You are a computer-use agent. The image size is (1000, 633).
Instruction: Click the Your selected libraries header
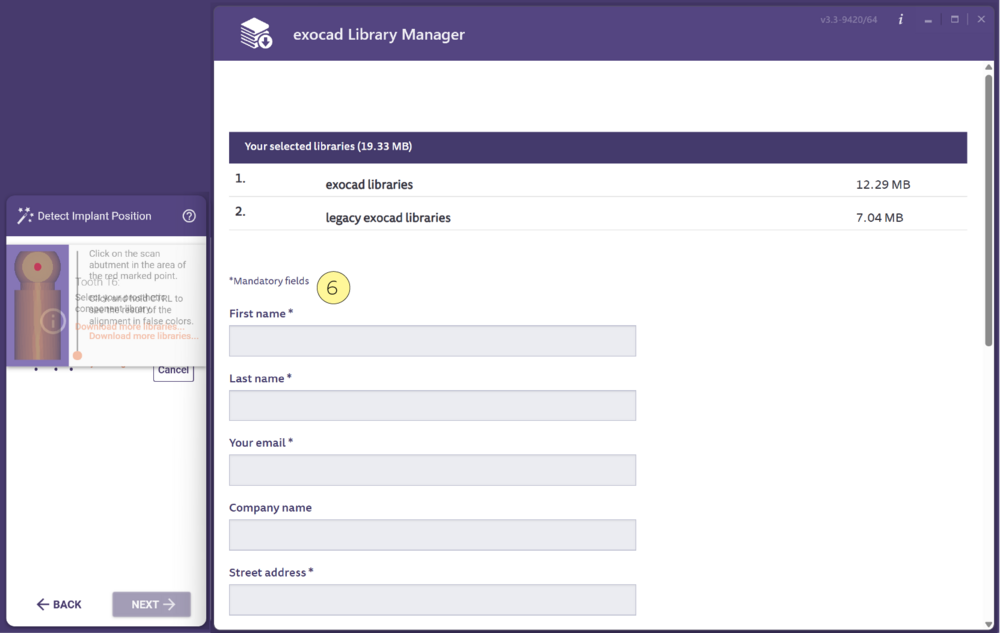tap(598, 147)
